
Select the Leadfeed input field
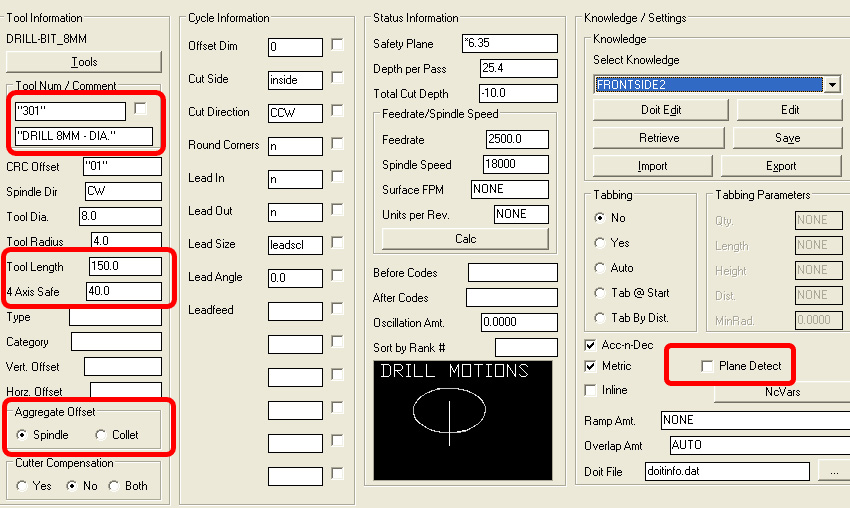(x=295, y=311)
